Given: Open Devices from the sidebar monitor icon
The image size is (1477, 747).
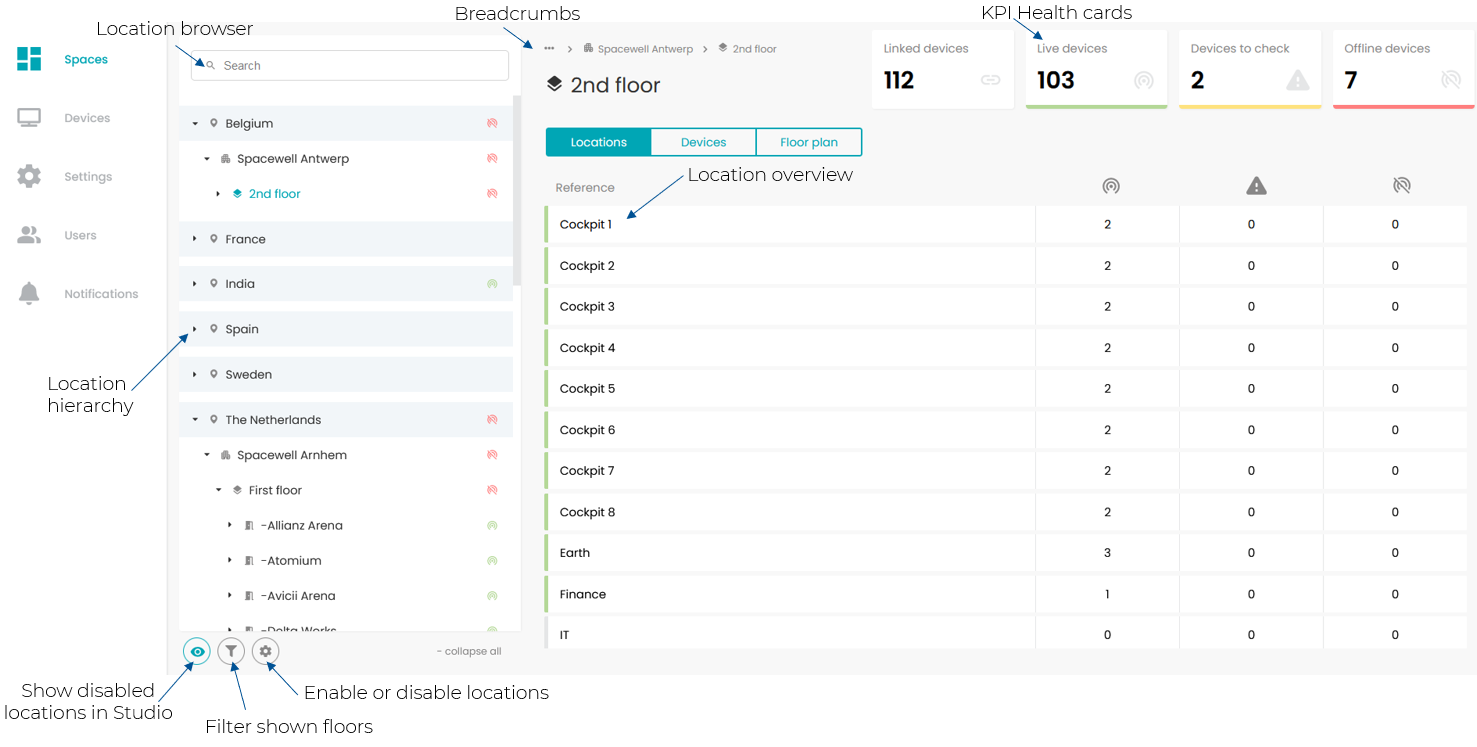Looking at the screenshot, I should pyautogui.click(x=29, y=118).
